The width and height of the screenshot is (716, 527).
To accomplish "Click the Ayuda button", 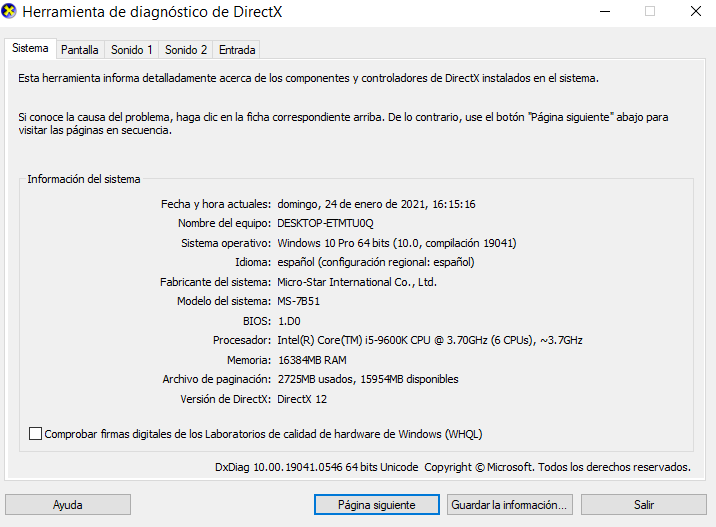I will 68,505.
